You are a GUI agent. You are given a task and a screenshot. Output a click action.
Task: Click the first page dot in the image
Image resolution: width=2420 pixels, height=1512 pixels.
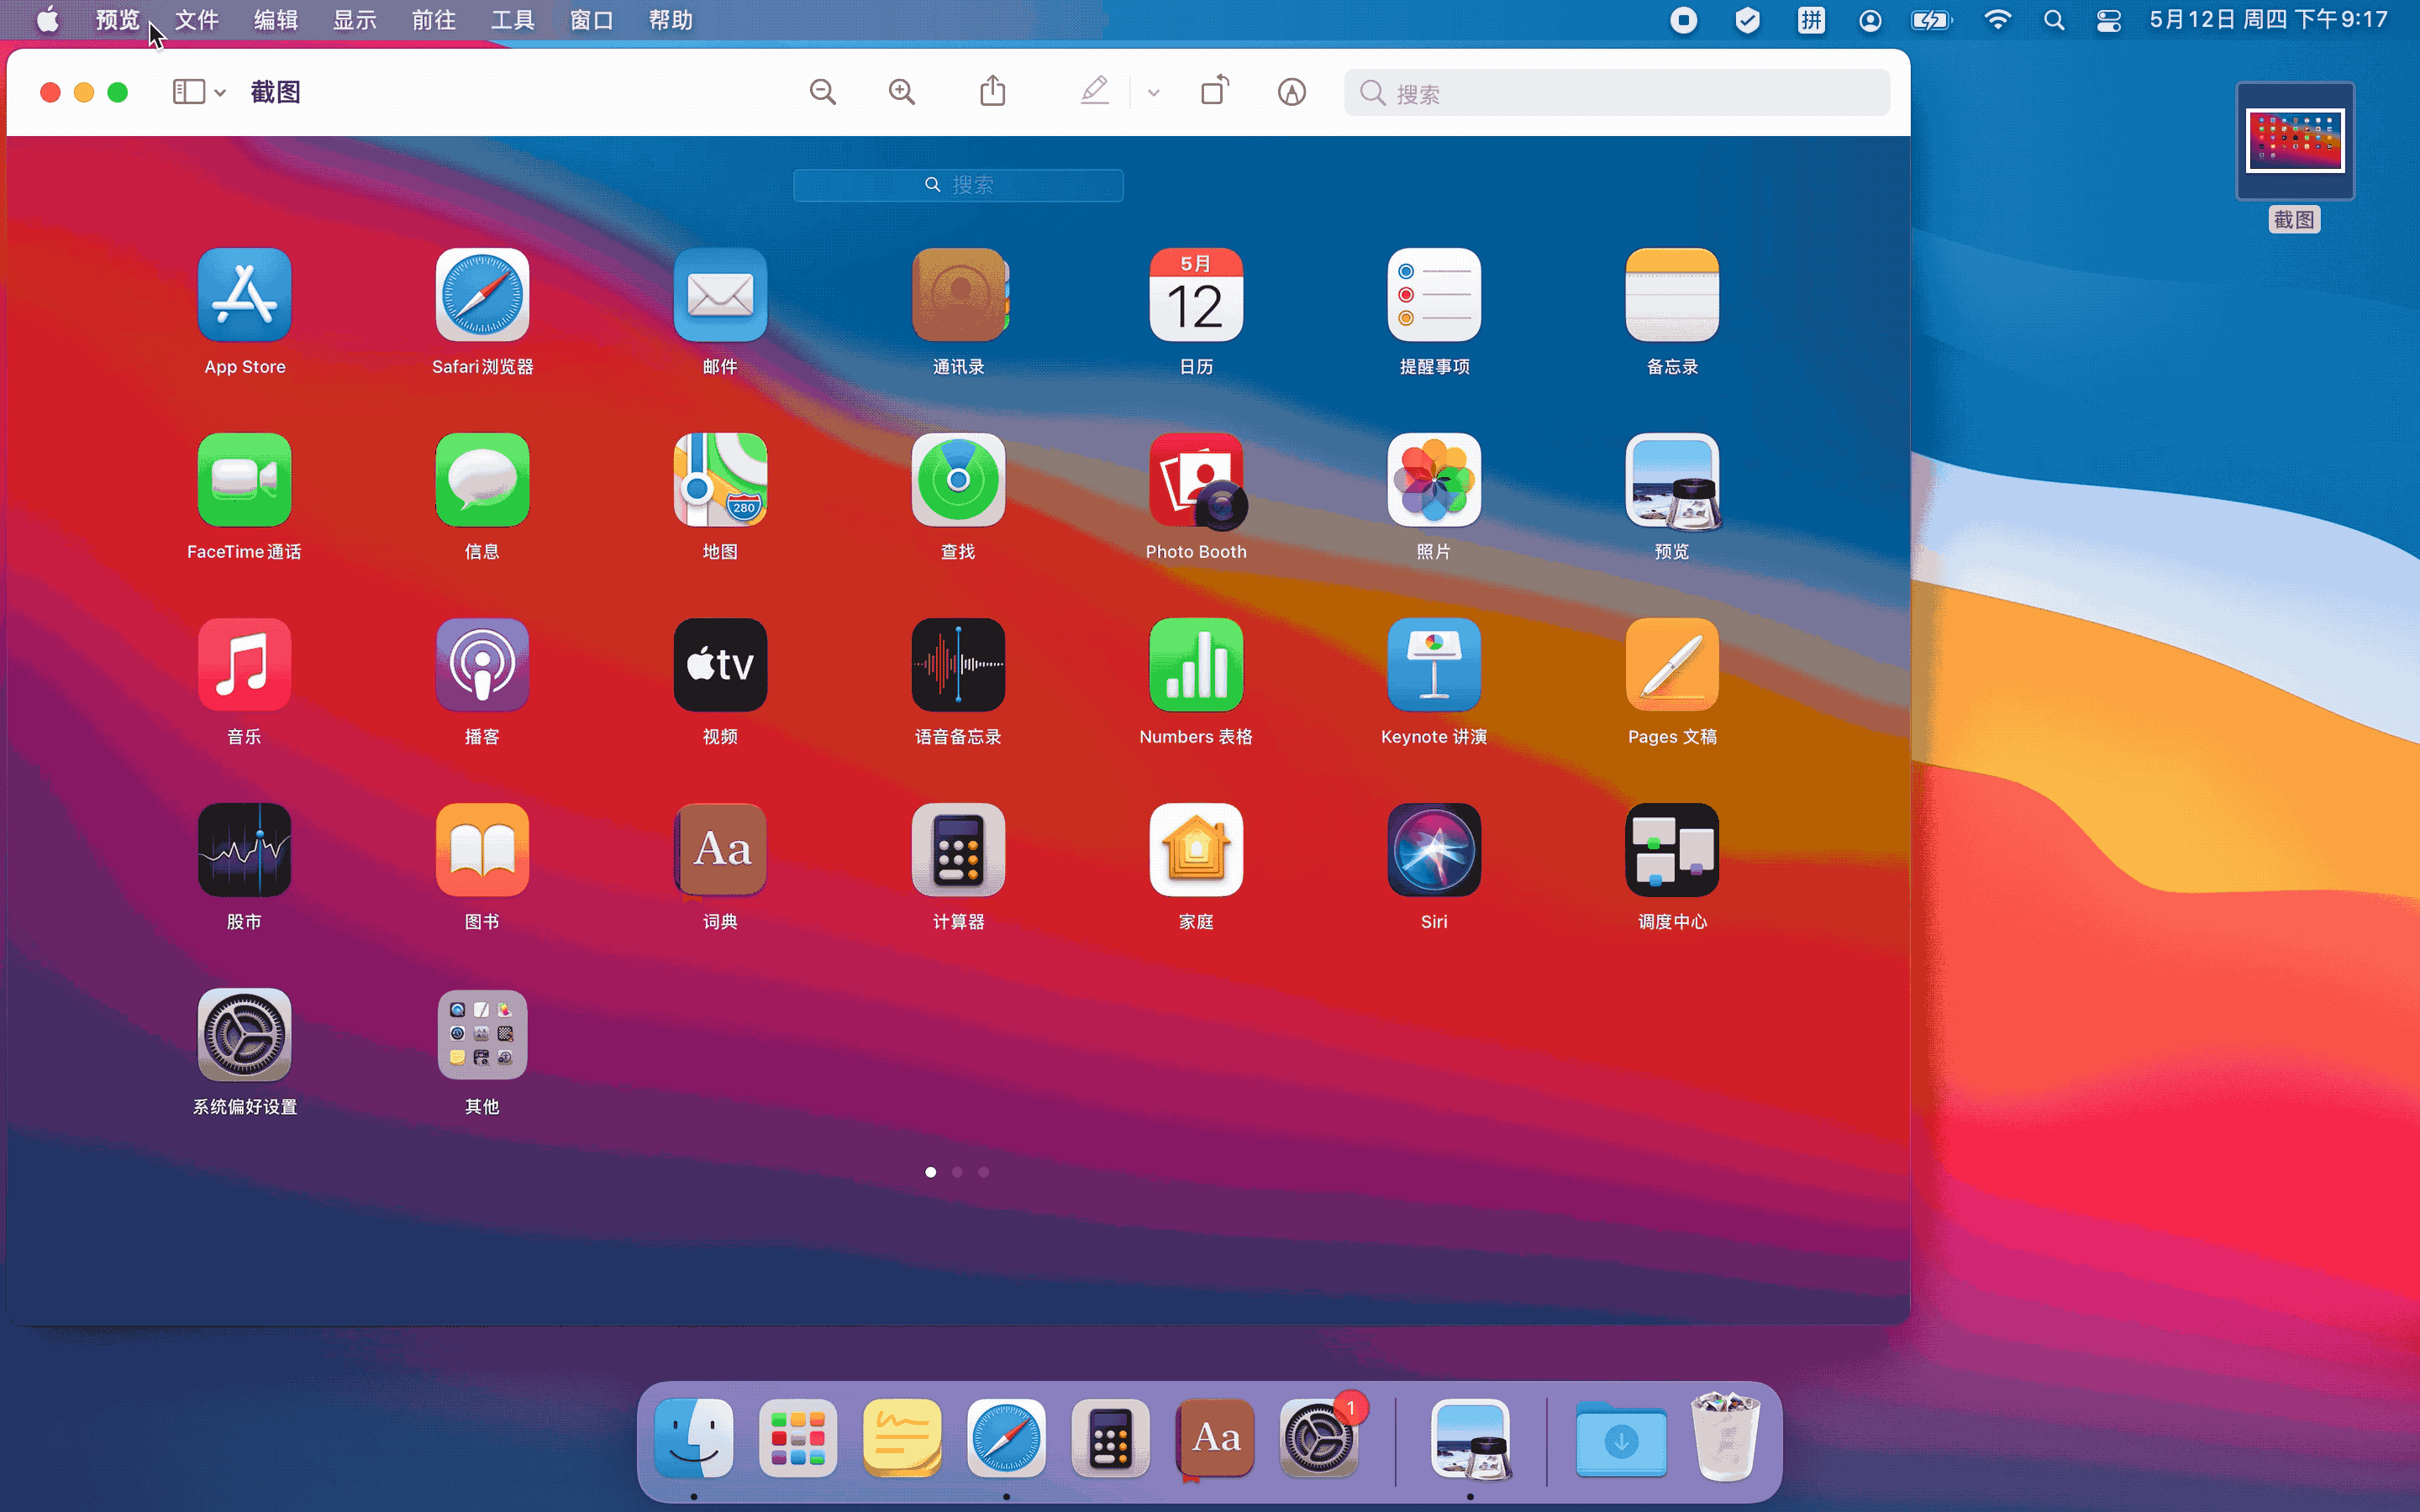point(931,1172)
